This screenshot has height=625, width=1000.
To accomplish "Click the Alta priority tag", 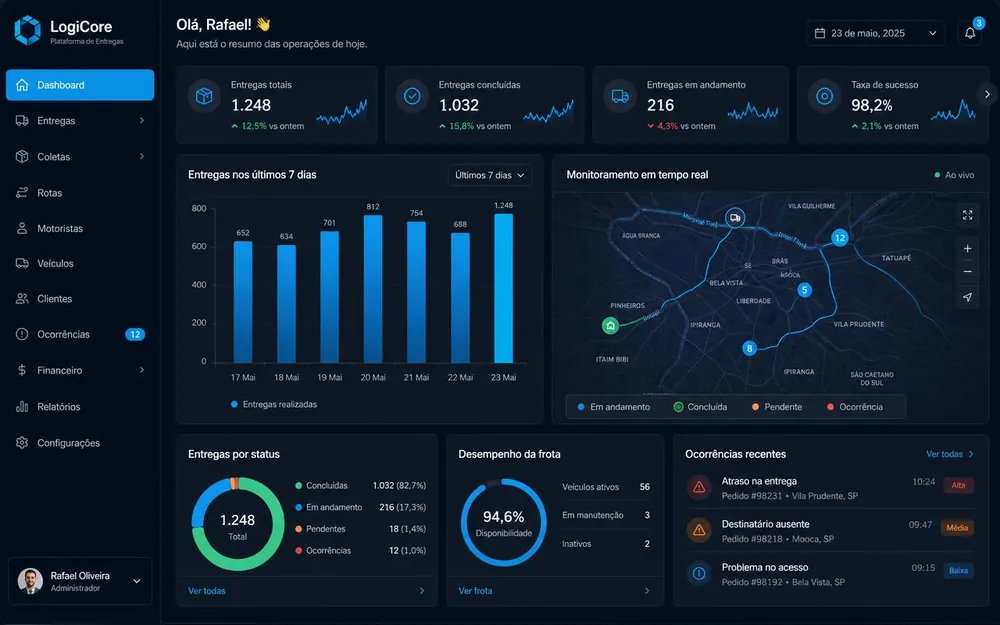I will coord(958,485).
